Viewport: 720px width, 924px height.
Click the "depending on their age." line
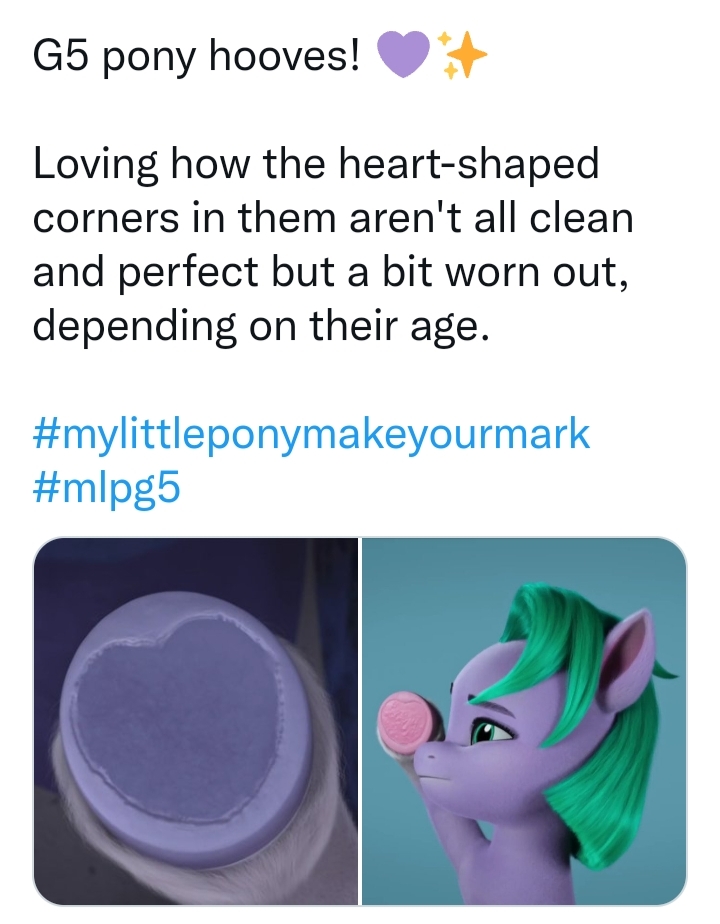coord(262,325)
